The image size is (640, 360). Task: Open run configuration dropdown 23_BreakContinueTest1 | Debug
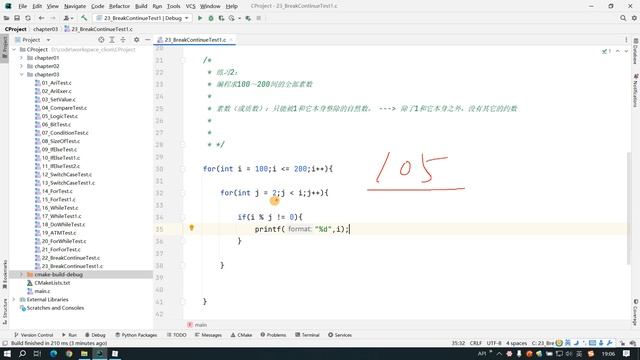click(x=143, y=18)
